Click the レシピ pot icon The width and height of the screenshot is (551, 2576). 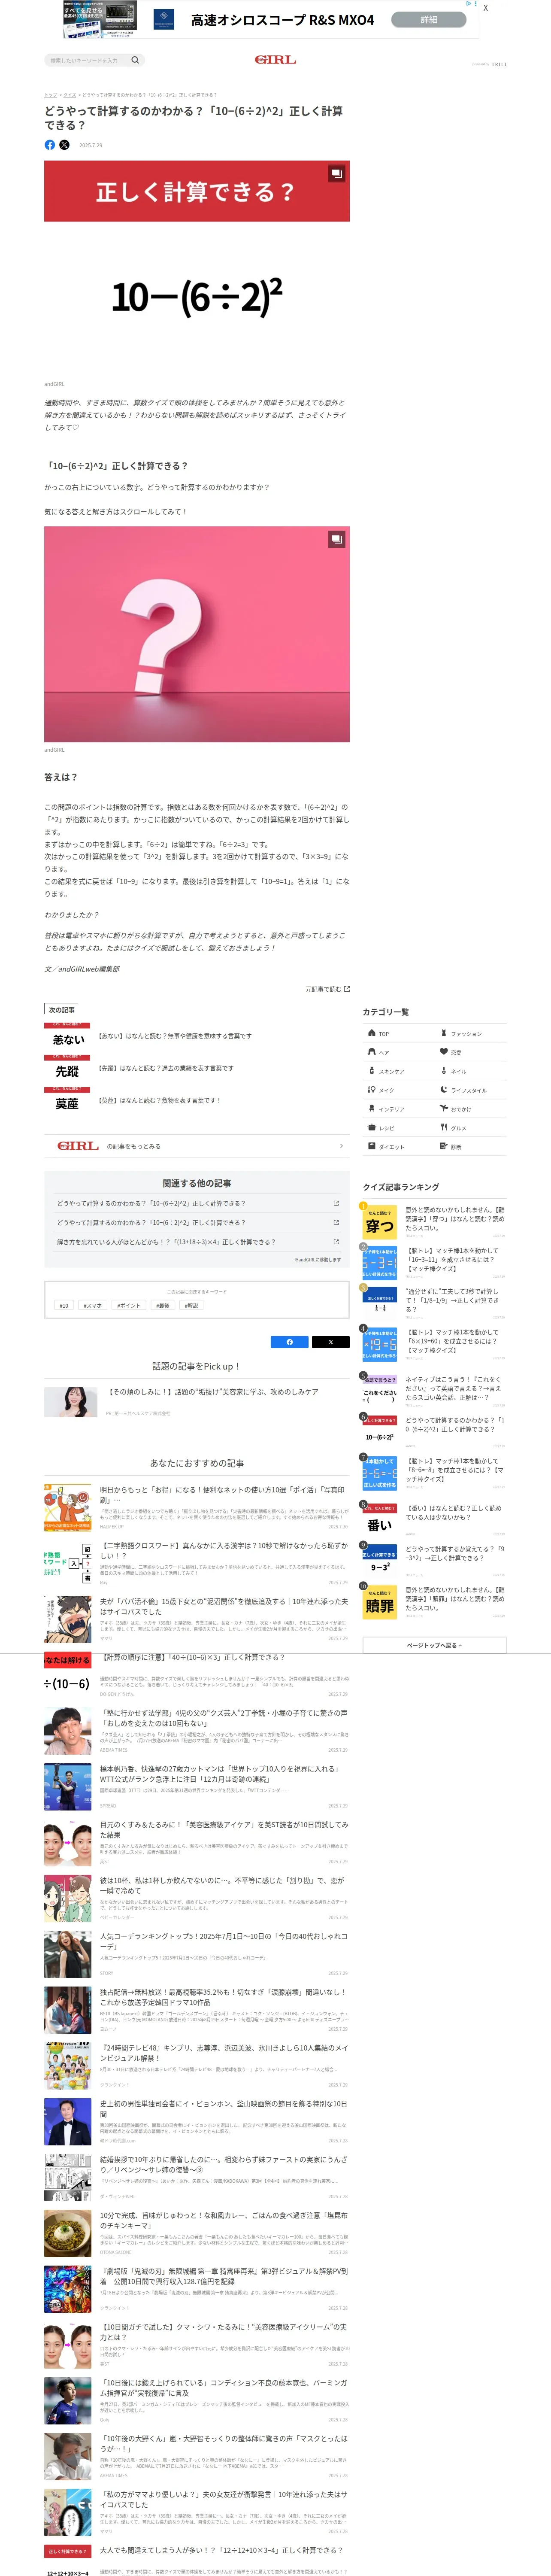pos(372,1128)
